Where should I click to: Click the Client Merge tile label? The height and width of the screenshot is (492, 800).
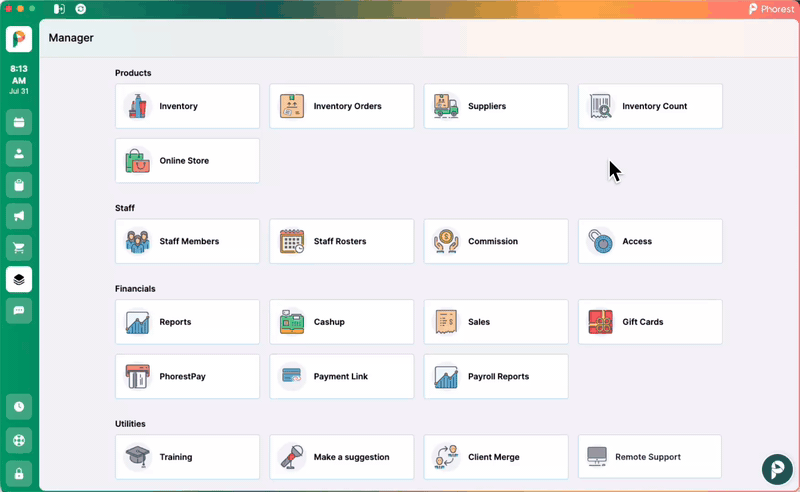[493, 457]
